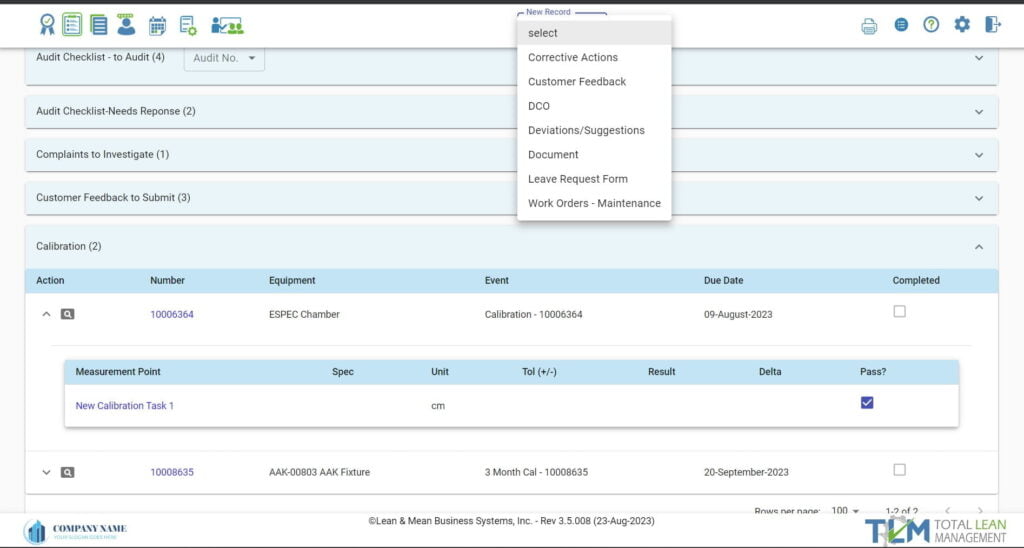This screenshot has height=548, width=1024.
Task: Click Complaints to Investigate (1) title
Action: pyautogui.click(x=103, y=154)
